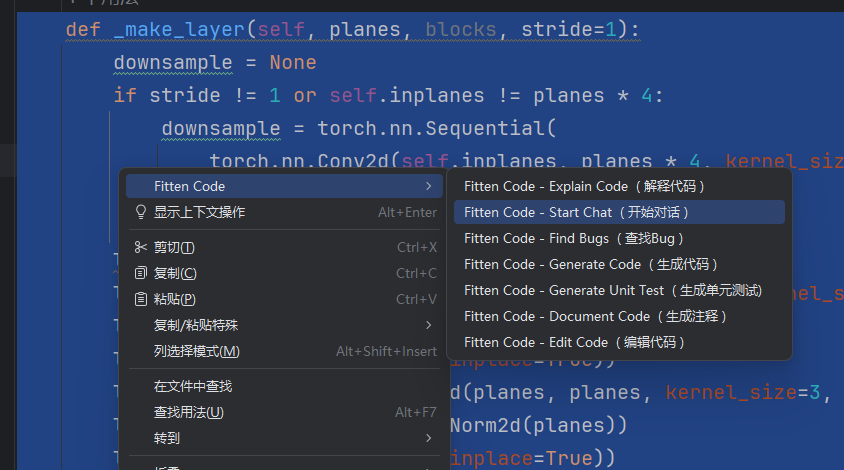Select 查找用法 to find usages

tap(188, 412)
